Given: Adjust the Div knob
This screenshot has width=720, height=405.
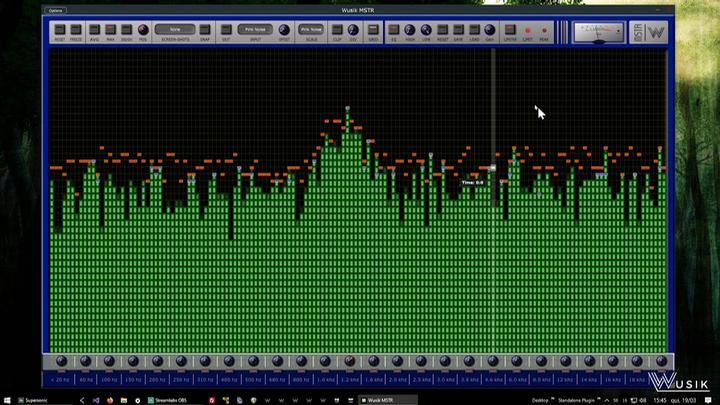Looking at the screenshot, I should click(x=353, y=30).
